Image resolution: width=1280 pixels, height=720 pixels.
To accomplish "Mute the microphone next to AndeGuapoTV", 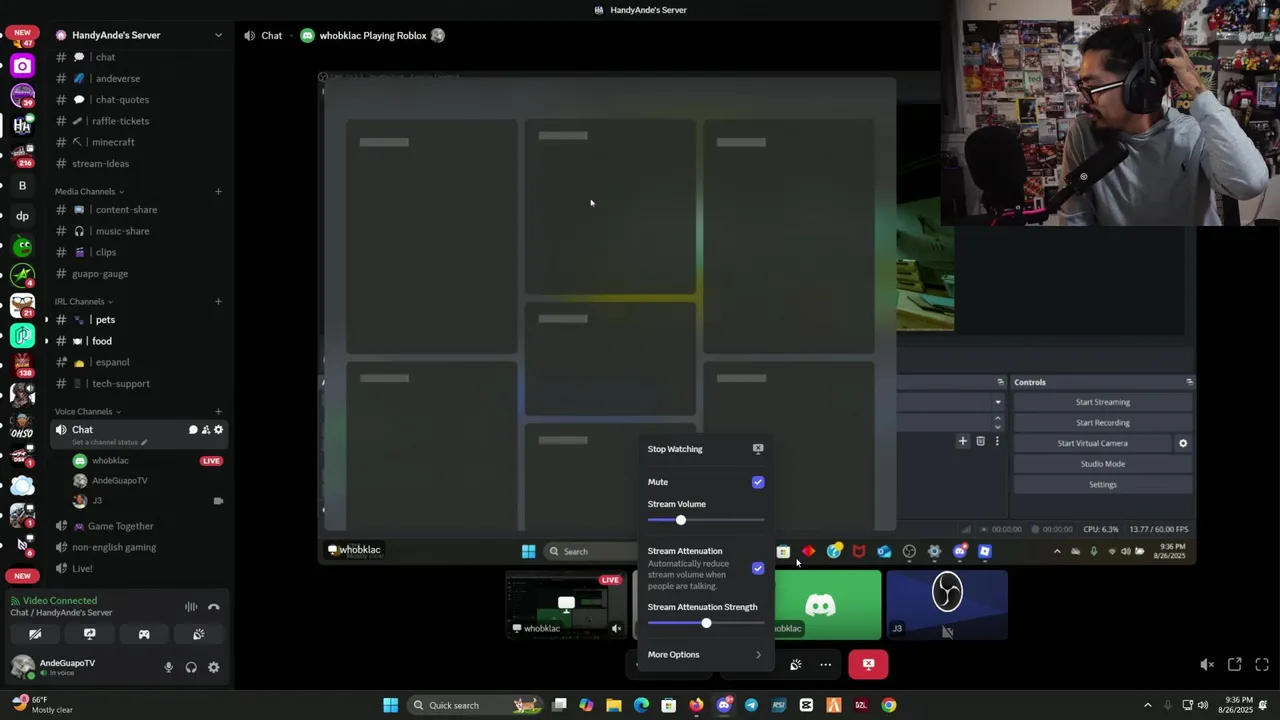I will coord(168,667).
